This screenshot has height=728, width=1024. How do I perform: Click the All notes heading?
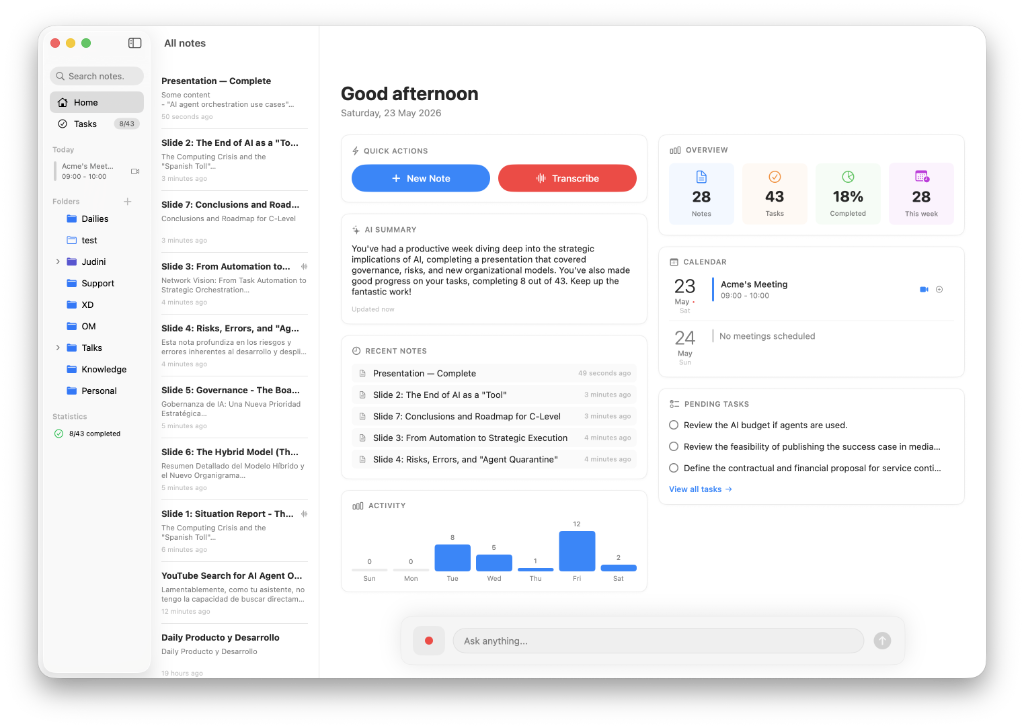point(185,43)
